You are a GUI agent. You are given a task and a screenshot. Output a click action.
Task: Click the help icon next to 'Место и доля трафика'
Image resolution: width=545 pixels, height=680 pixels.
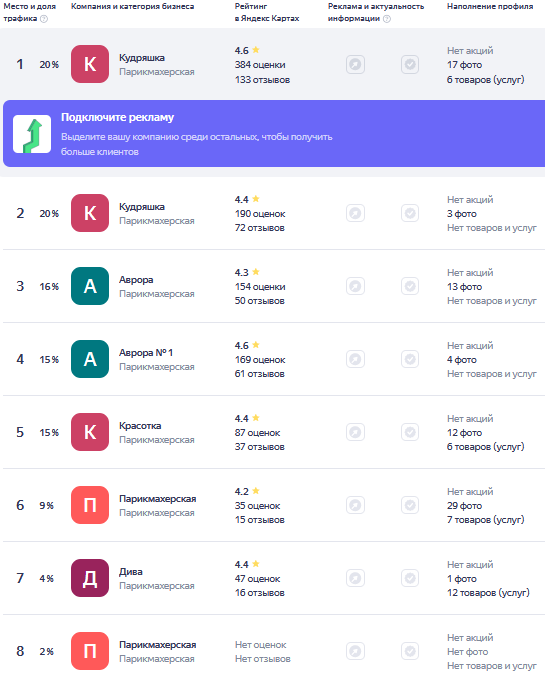pos(44,19)
